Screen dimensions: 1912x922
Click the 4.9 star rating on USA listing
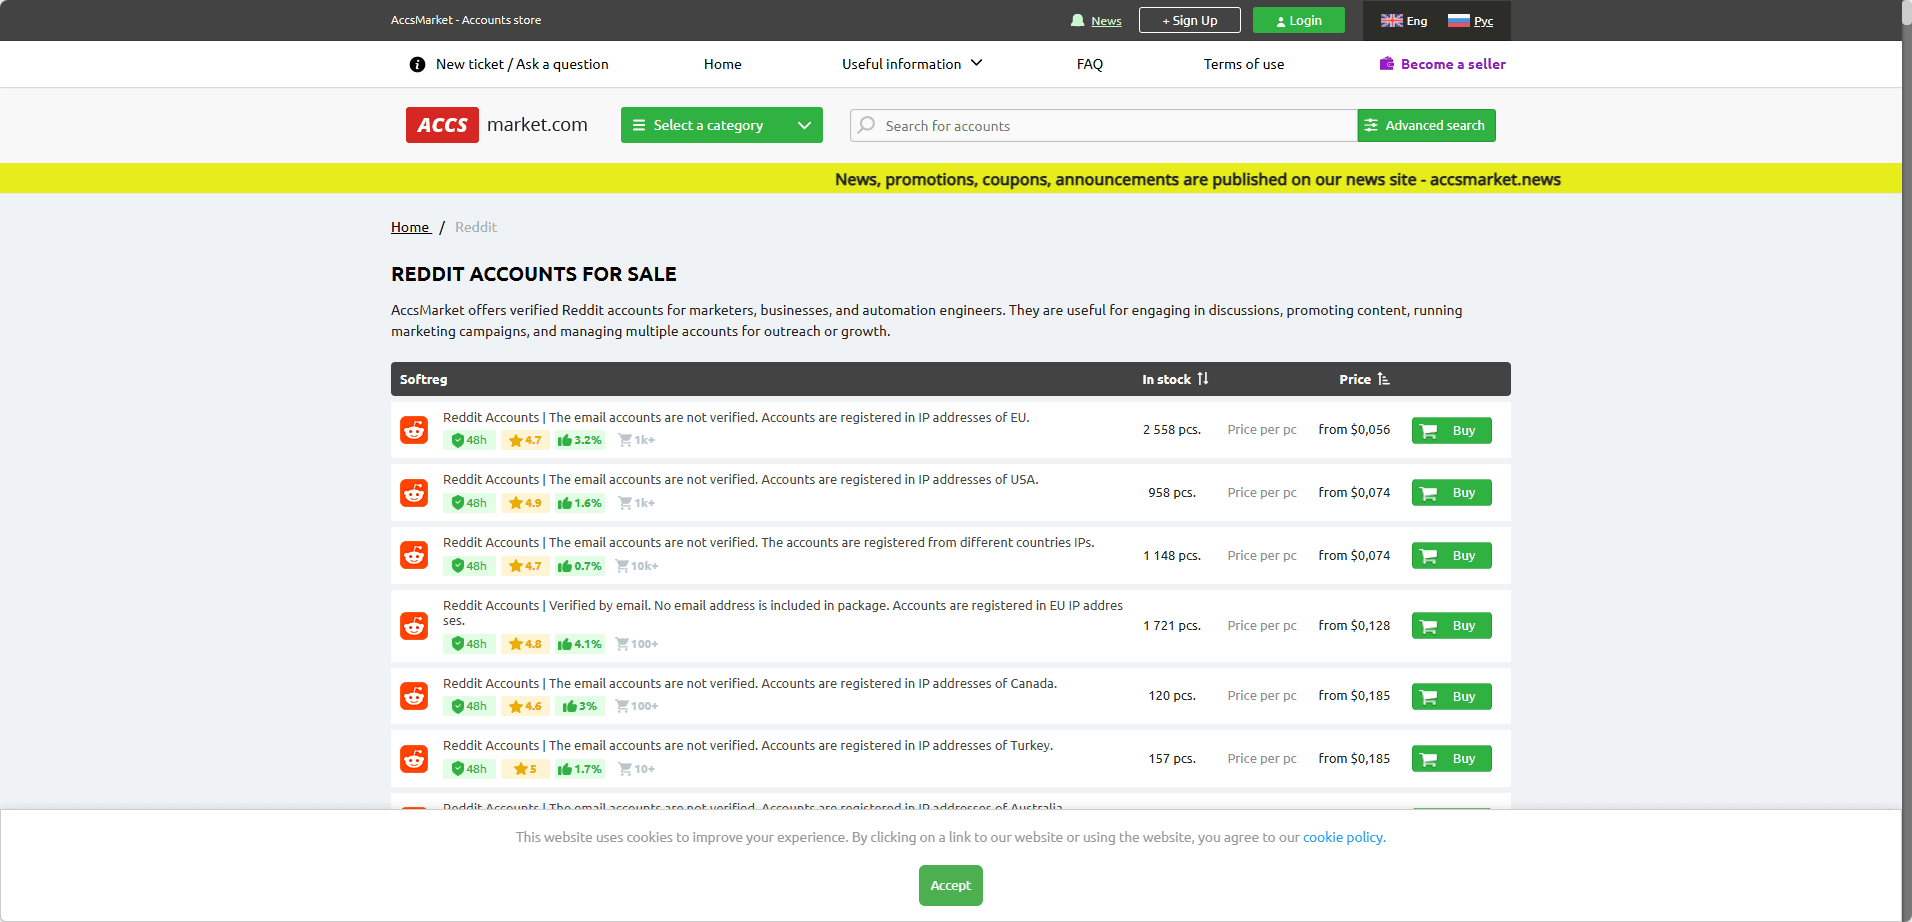point(525,503)
